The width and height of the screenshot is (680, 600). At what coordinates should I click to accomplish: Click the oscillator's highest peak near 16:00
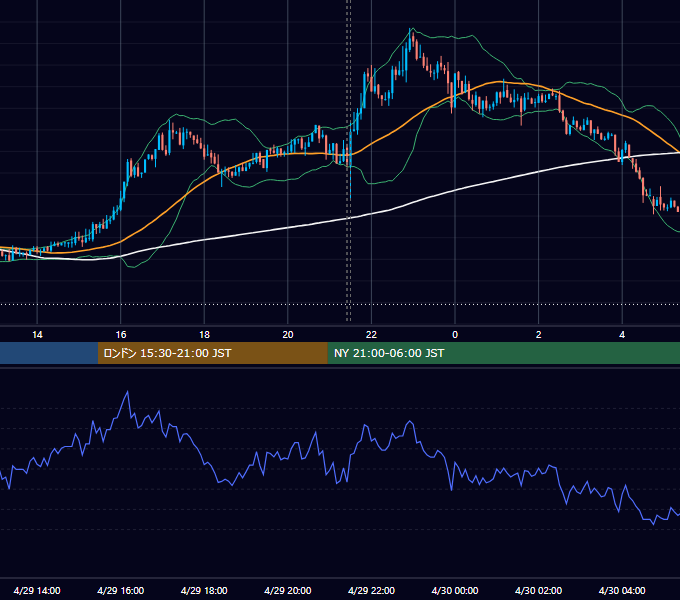tap(128, 392)
